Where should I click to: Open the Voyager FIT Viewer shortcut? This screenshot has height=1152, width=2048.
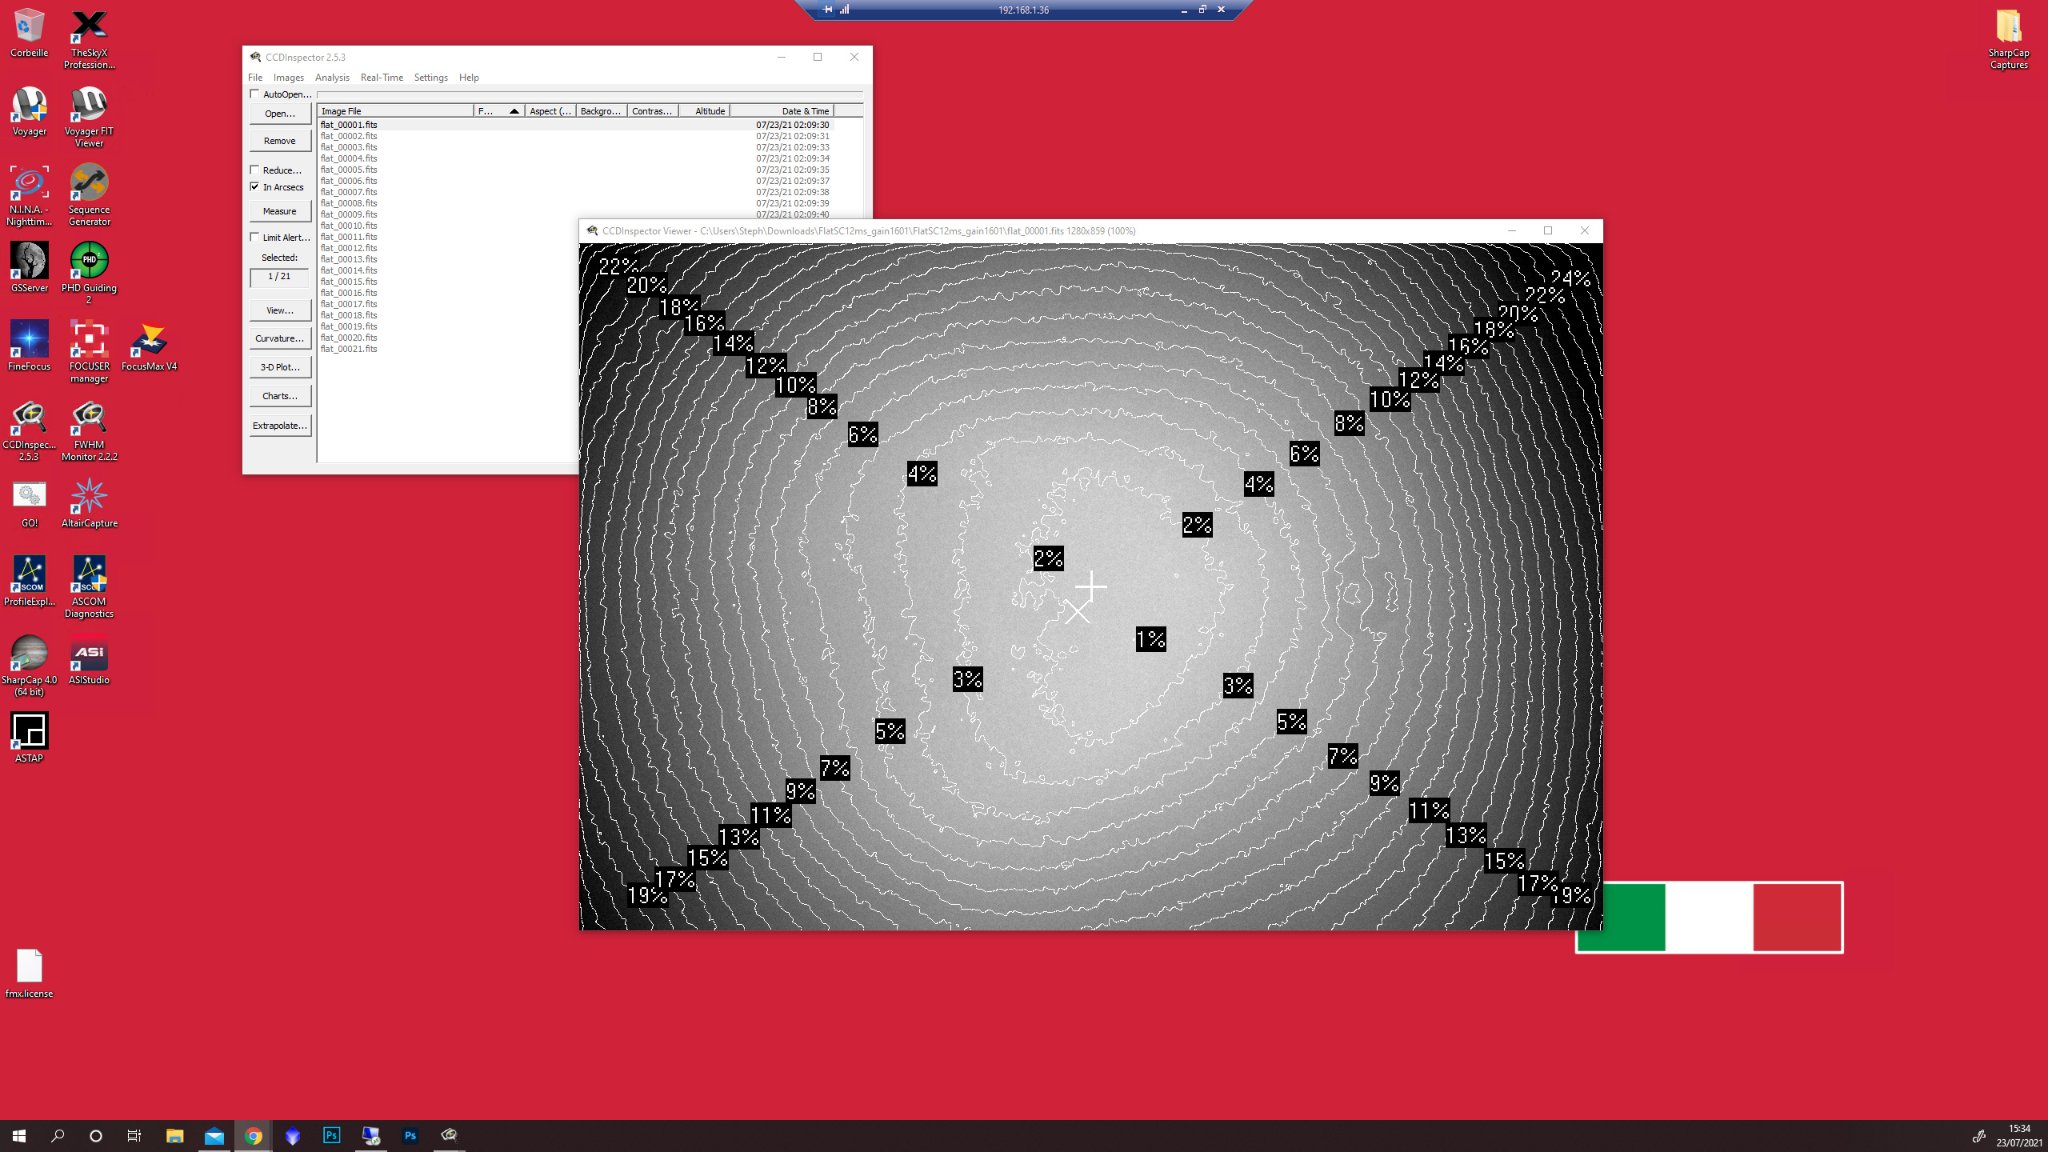(x=89, y=116)
